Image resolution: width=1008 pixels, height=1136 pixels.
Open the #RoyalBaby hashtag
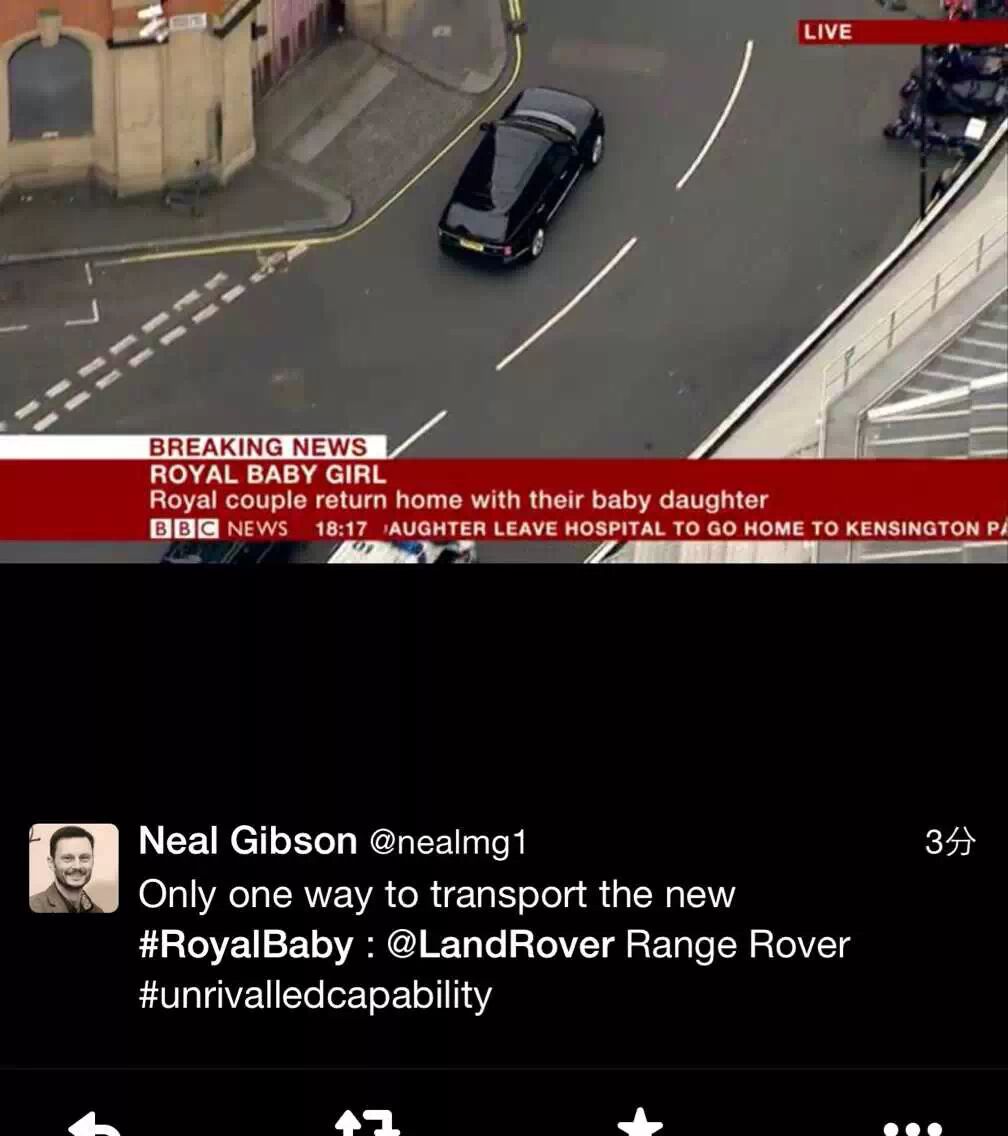[246, 945]
